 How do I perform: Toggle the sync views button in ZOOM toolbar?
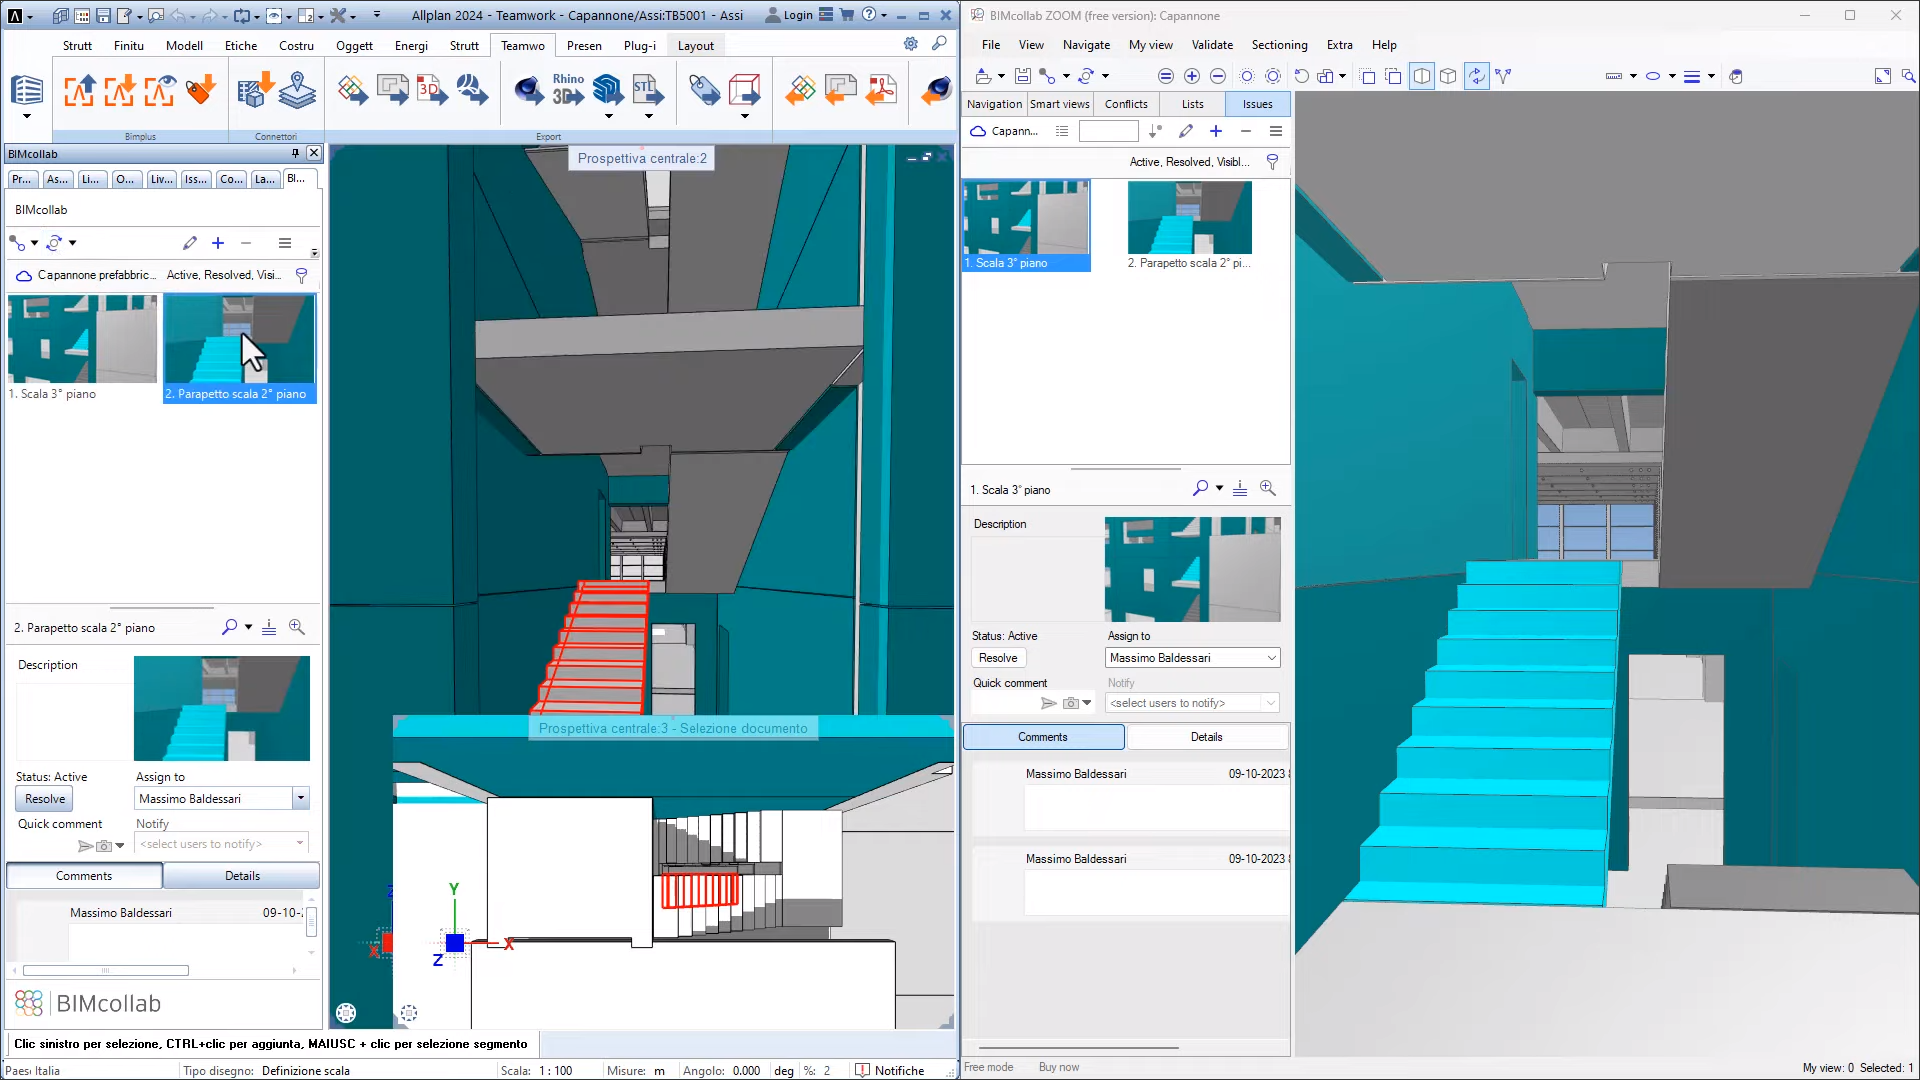(1477, 76)
